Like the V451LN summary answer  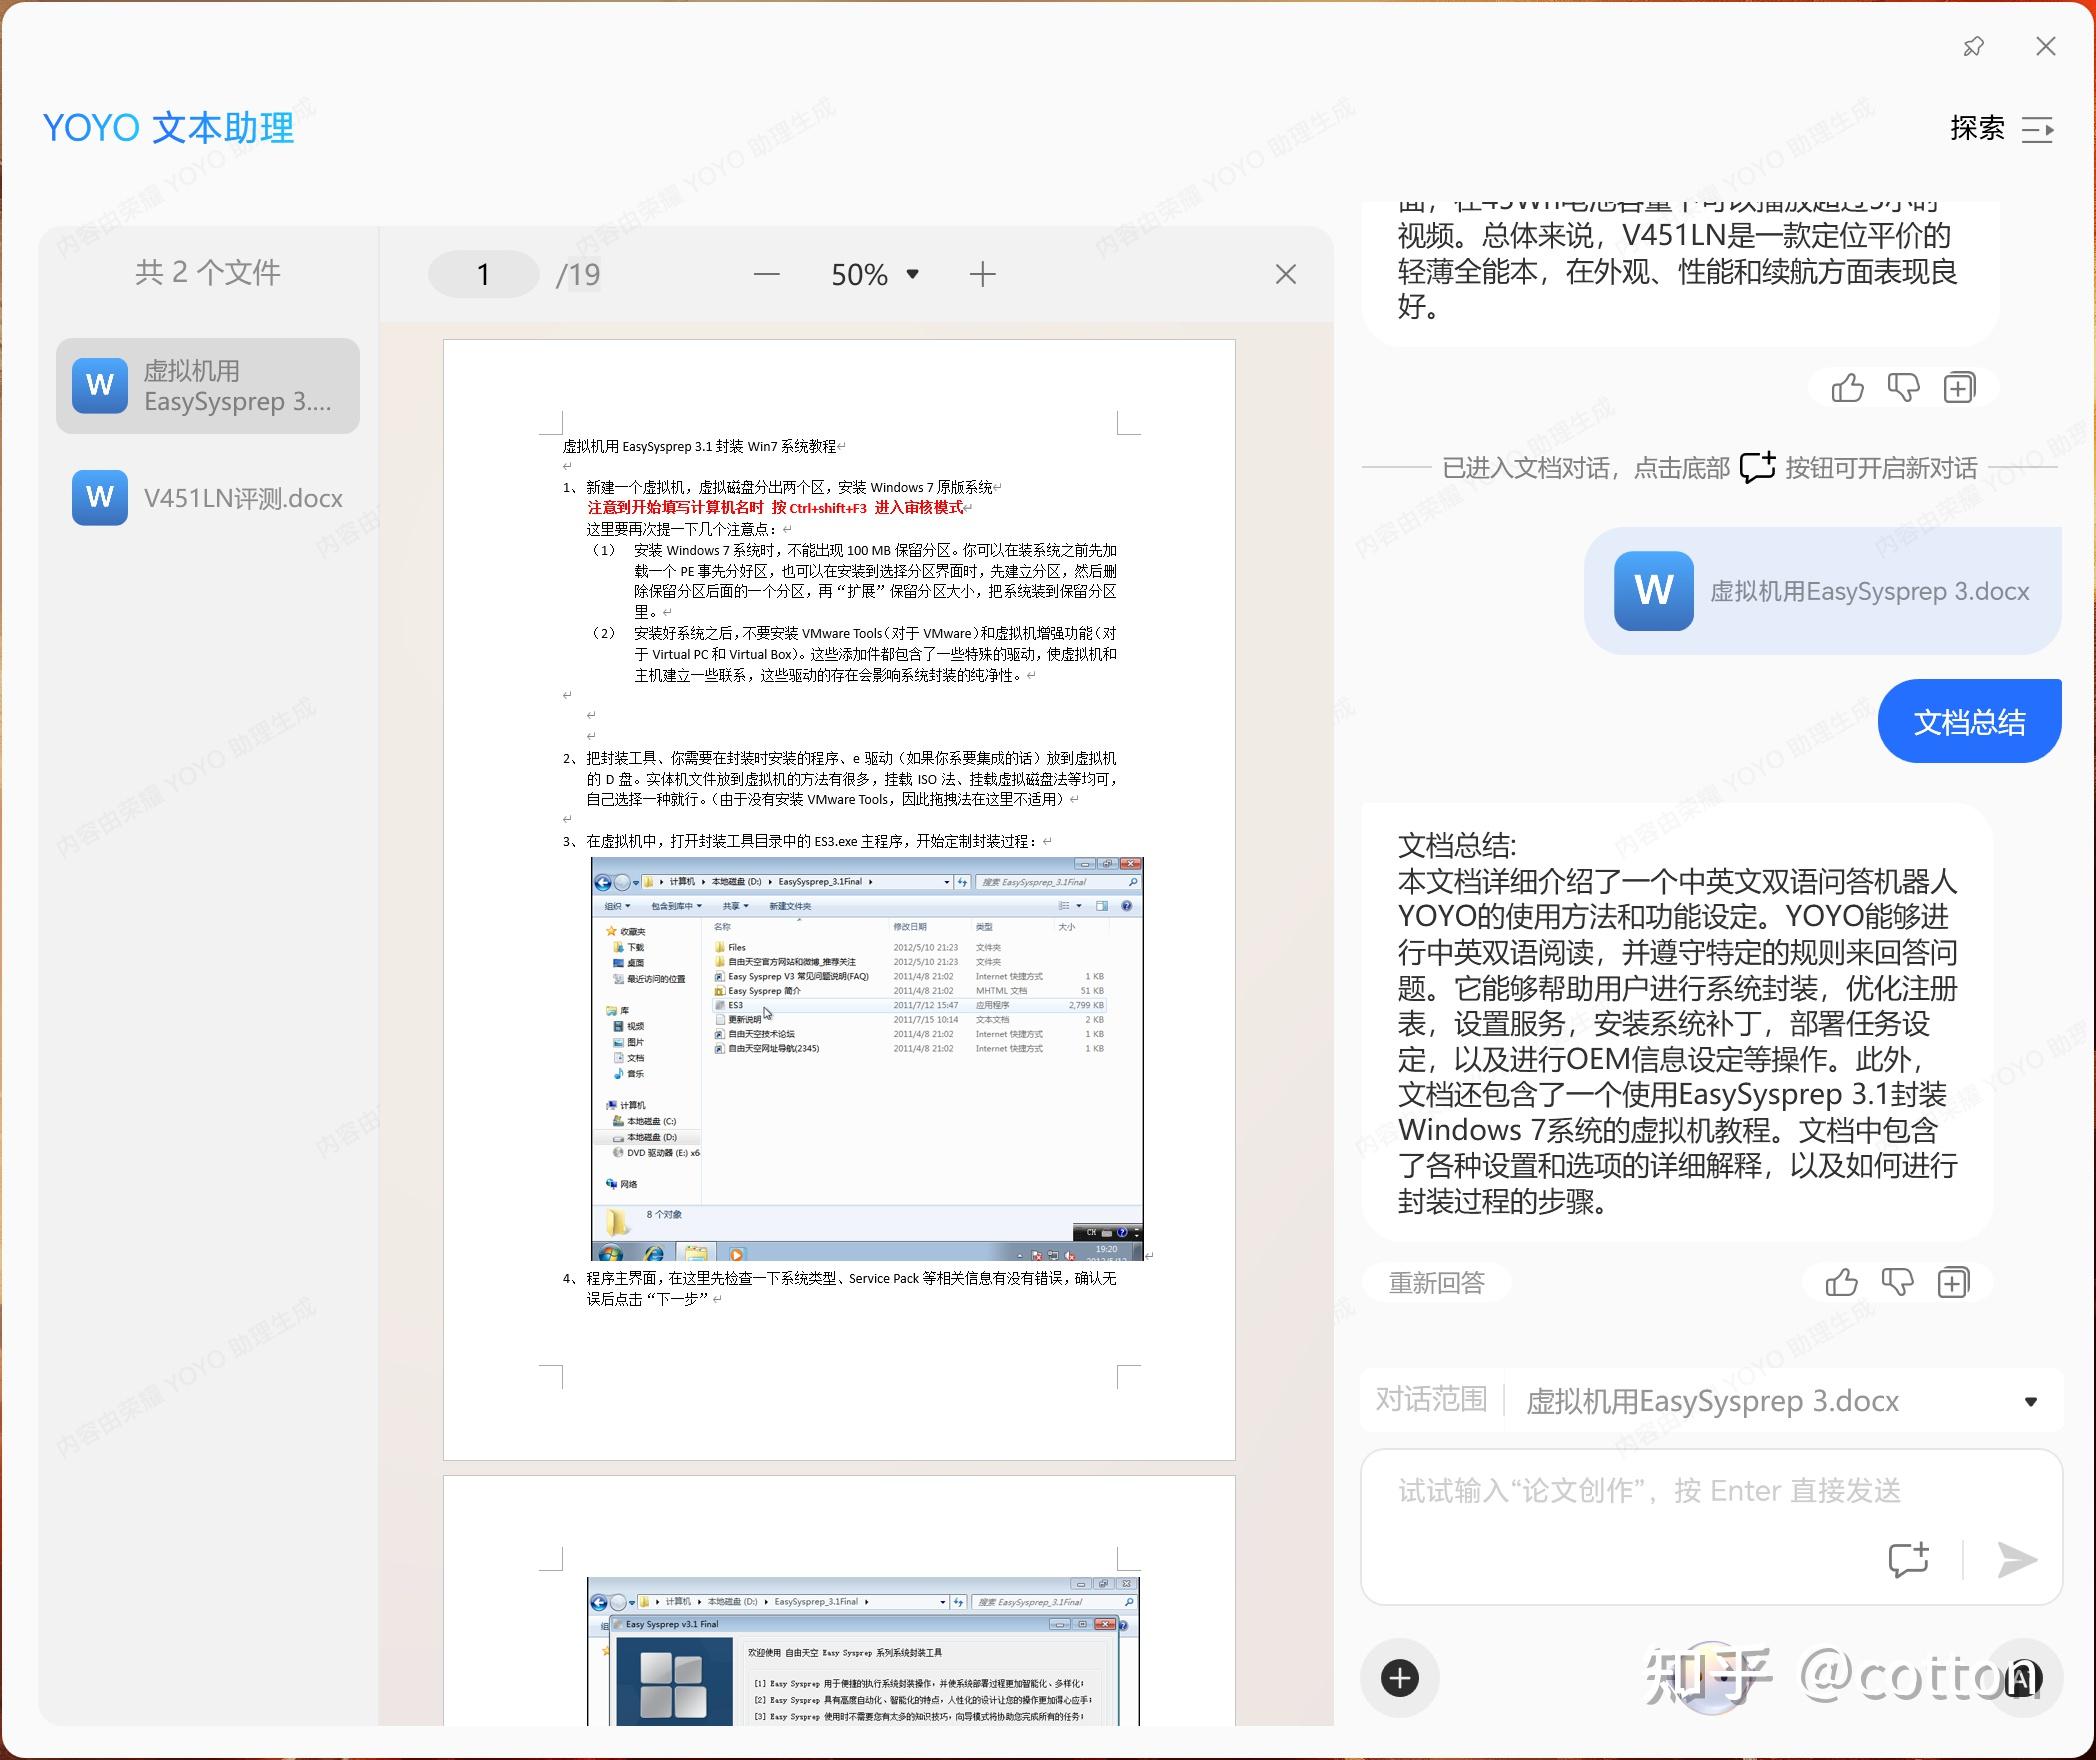[x=1847, y=388]
